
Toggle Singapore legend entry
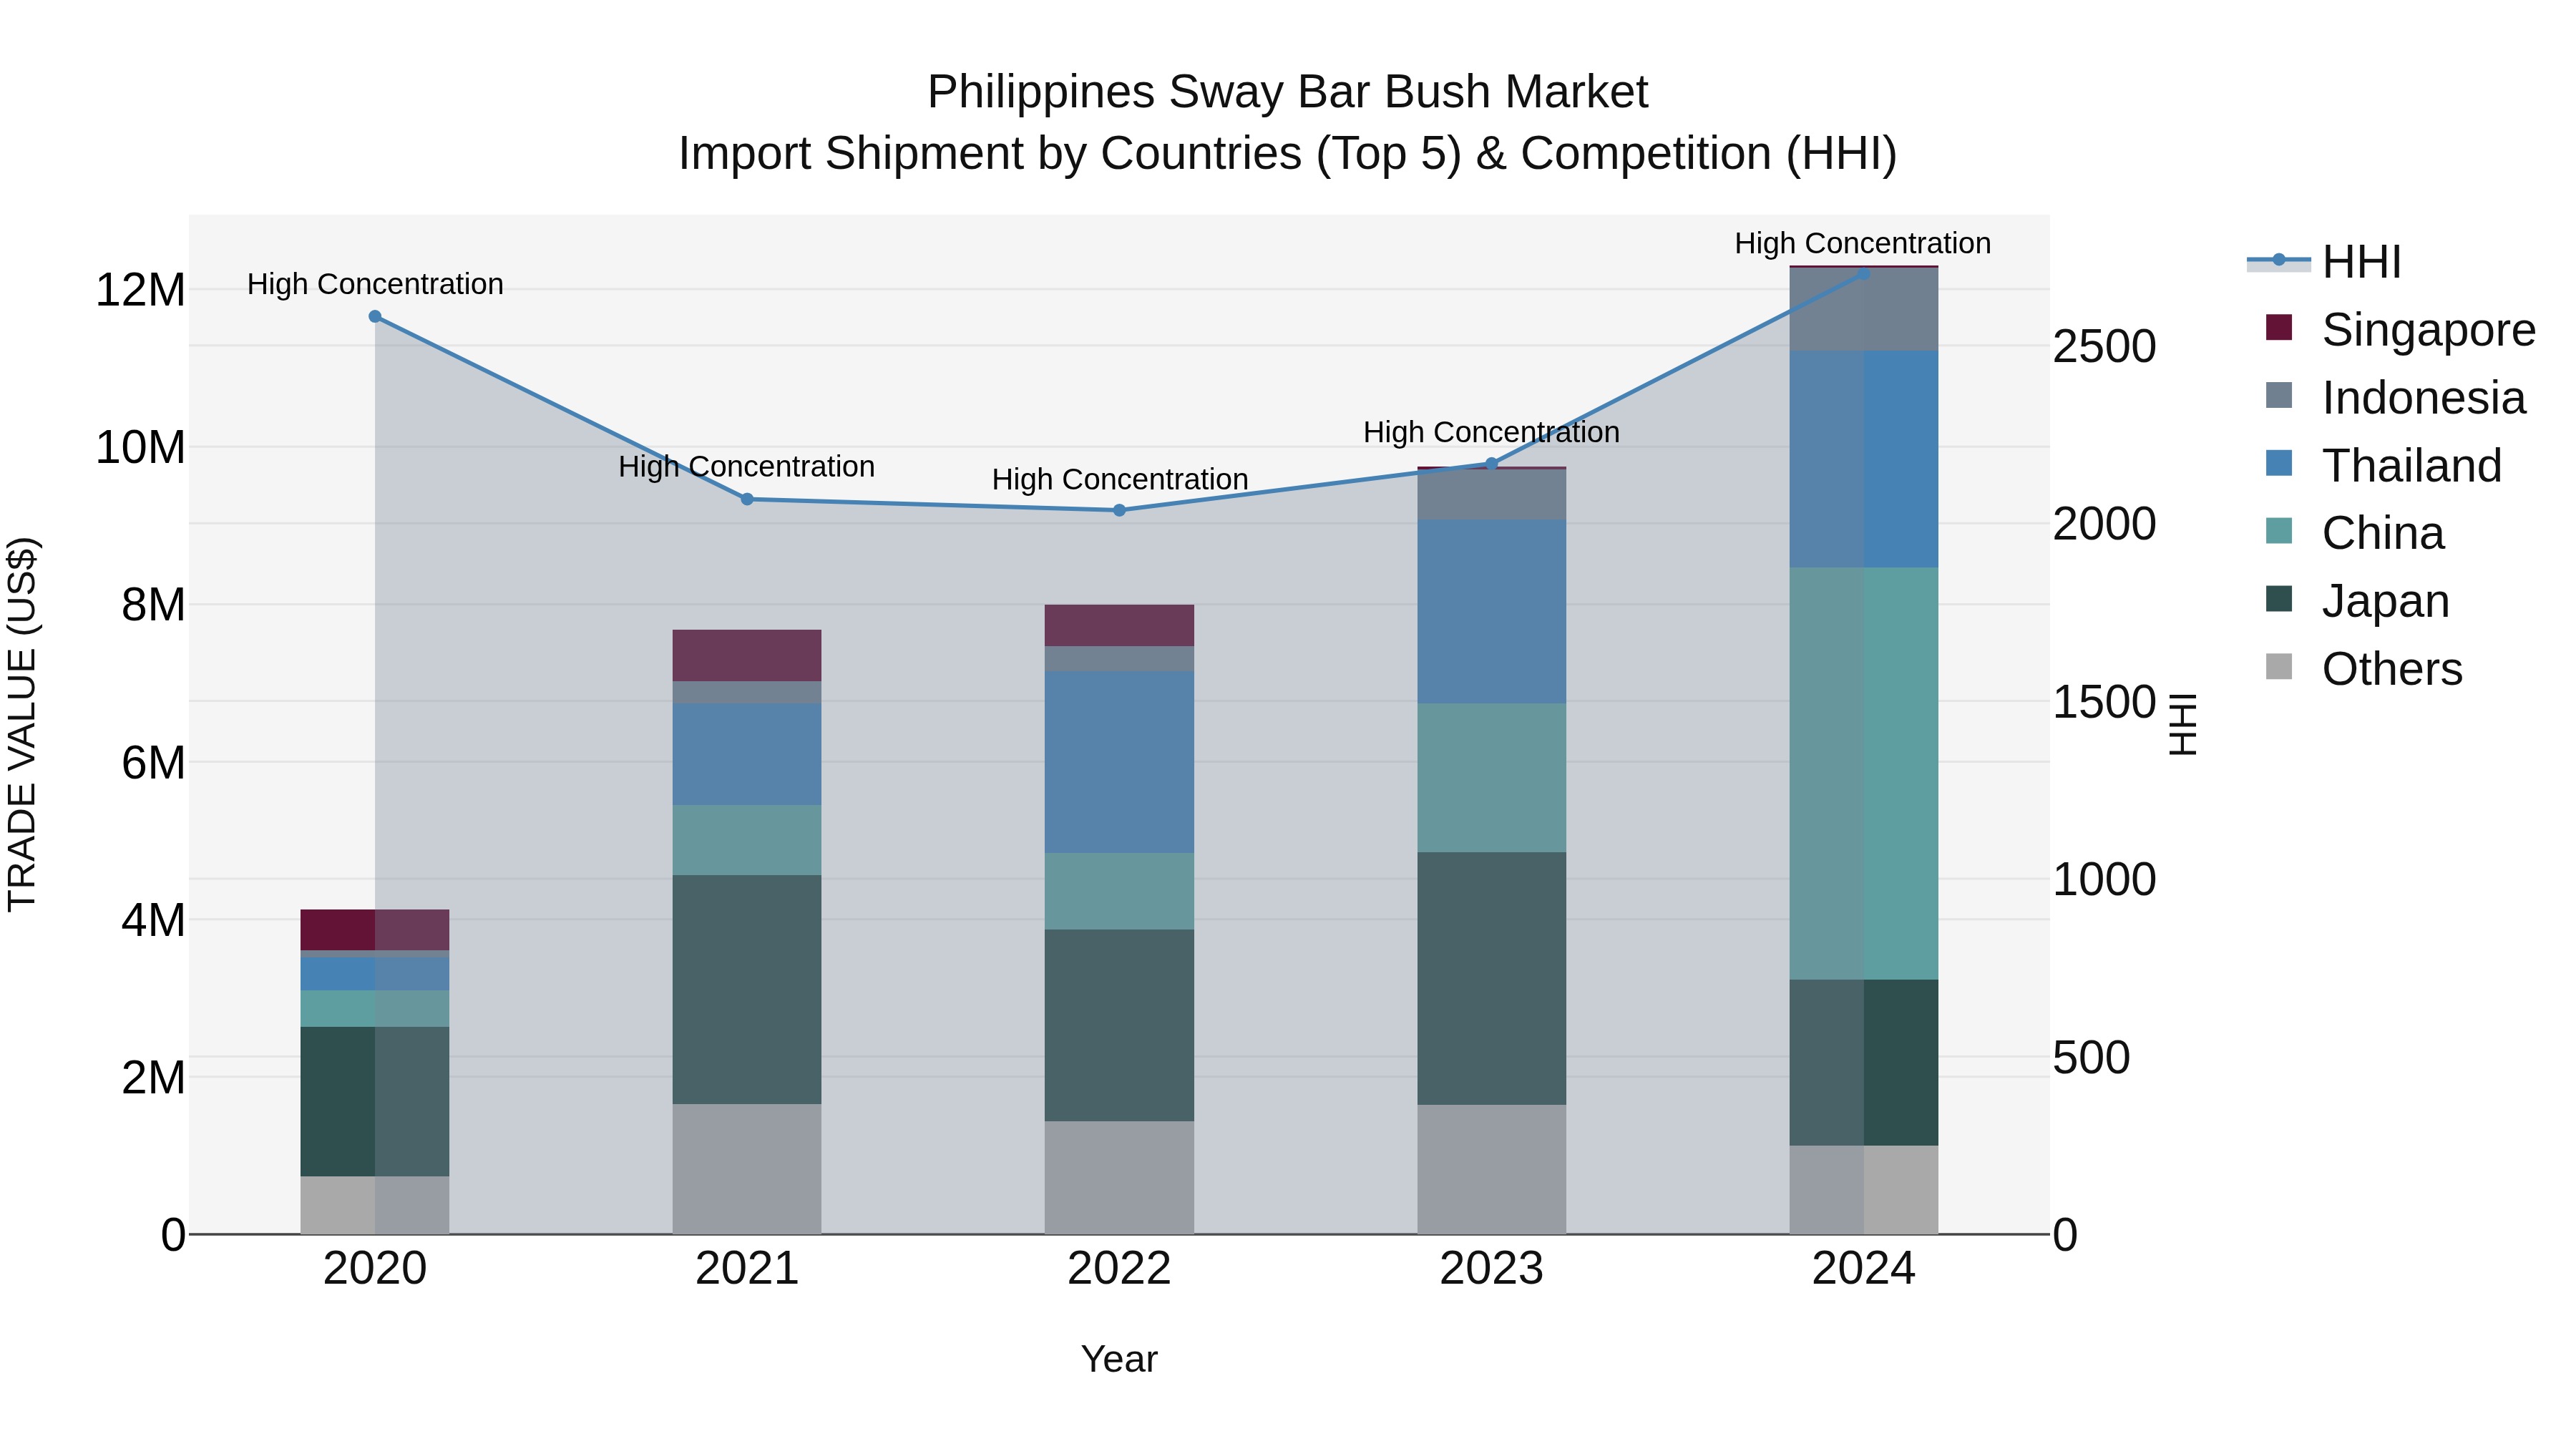2400,329
